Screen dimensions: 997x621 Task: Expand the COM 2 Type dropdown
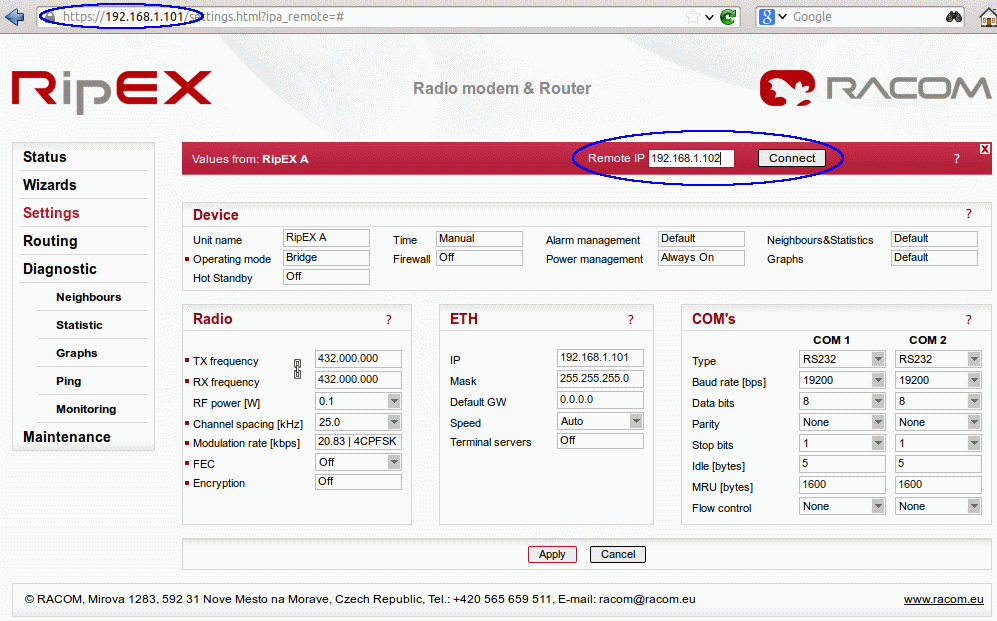click(974, 358)
